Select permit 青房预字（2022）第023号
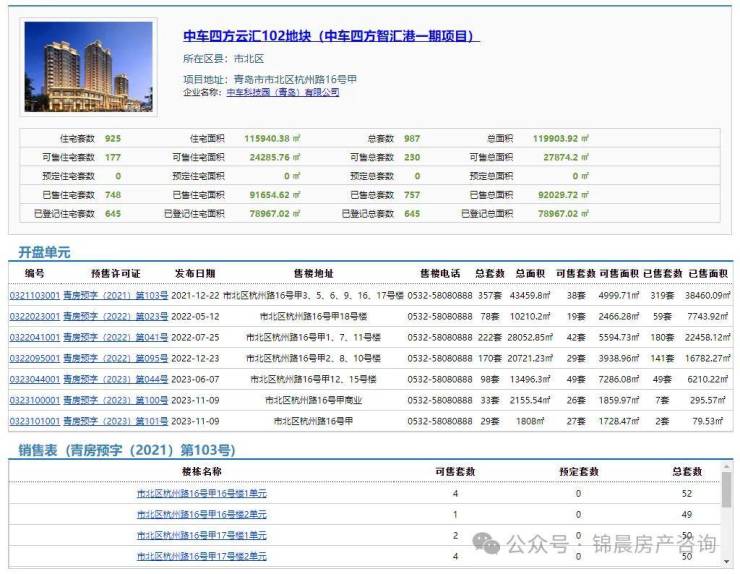 115,317
